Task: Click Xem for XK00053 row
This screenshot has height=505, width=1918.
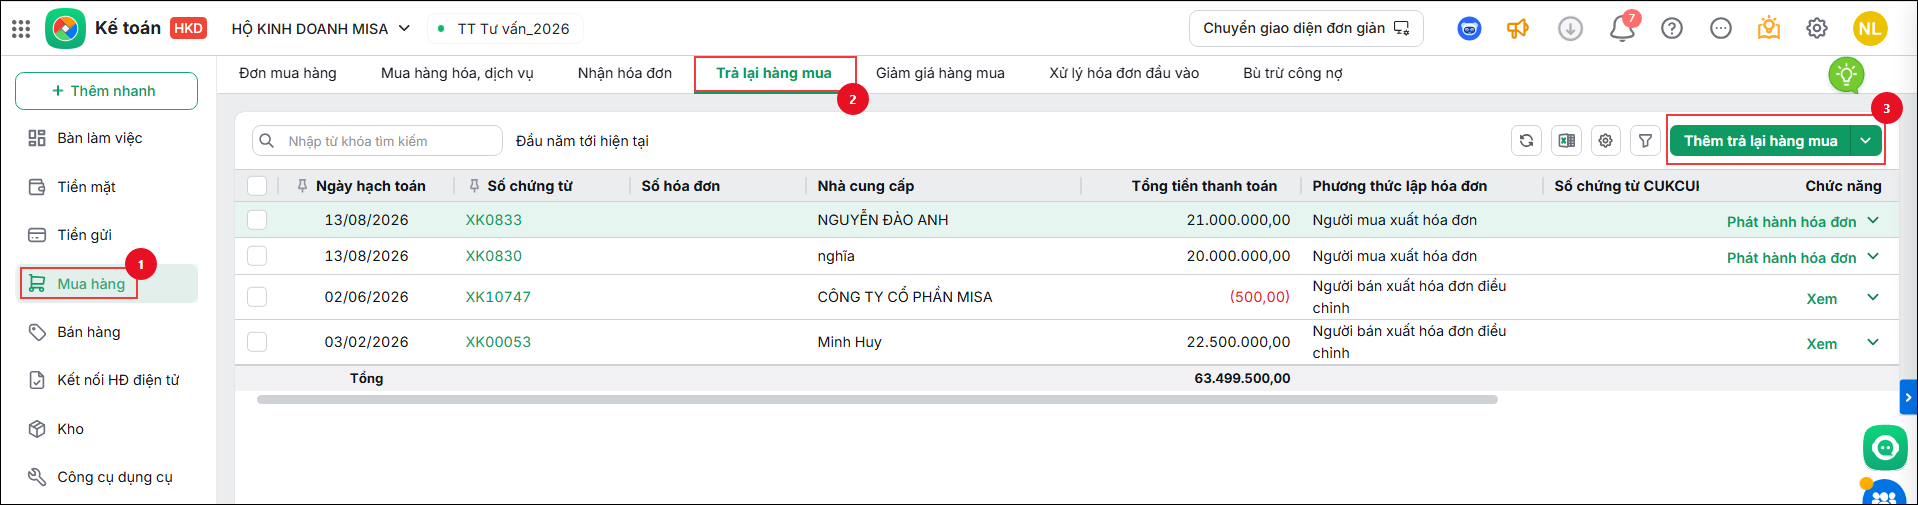Action: tap(1822, 344)
